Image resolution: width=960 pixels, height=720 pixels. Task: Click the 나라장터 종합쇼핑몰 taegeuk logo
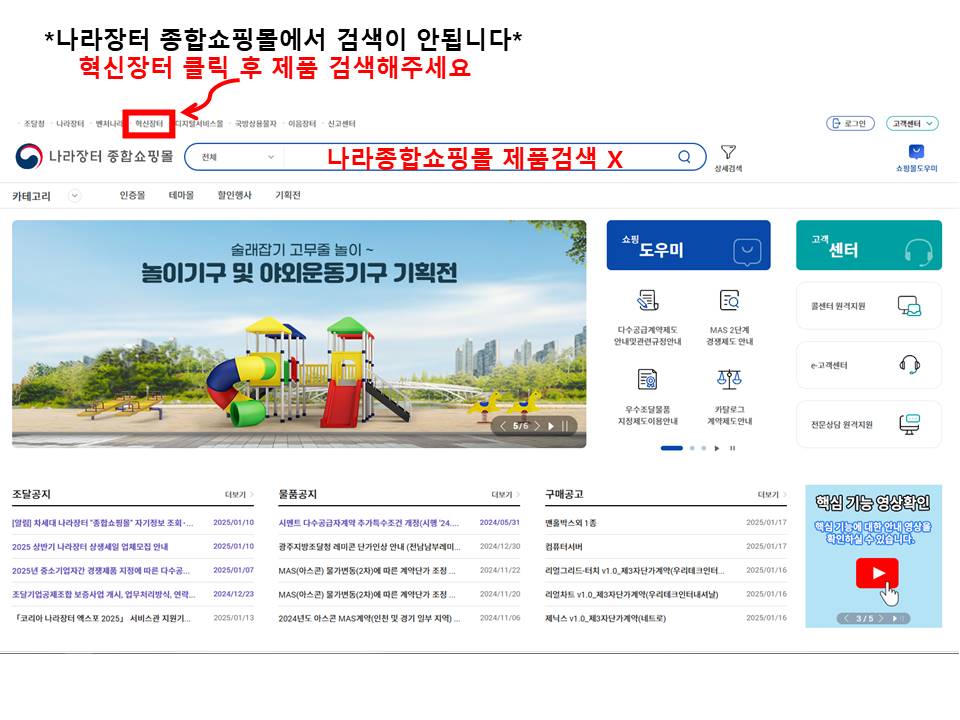click(x=29, y=157)
